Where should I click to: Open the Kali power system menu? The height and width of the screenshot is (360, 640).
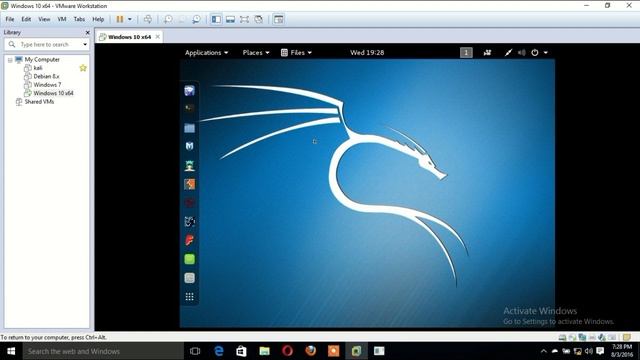539,53
